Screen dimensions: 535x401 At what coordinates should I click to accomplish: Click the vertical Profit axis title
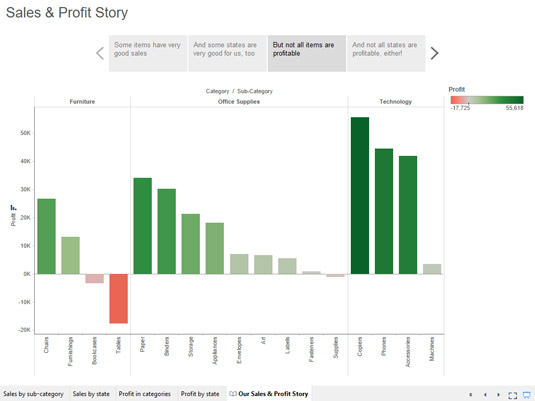(x=13, y=219)
